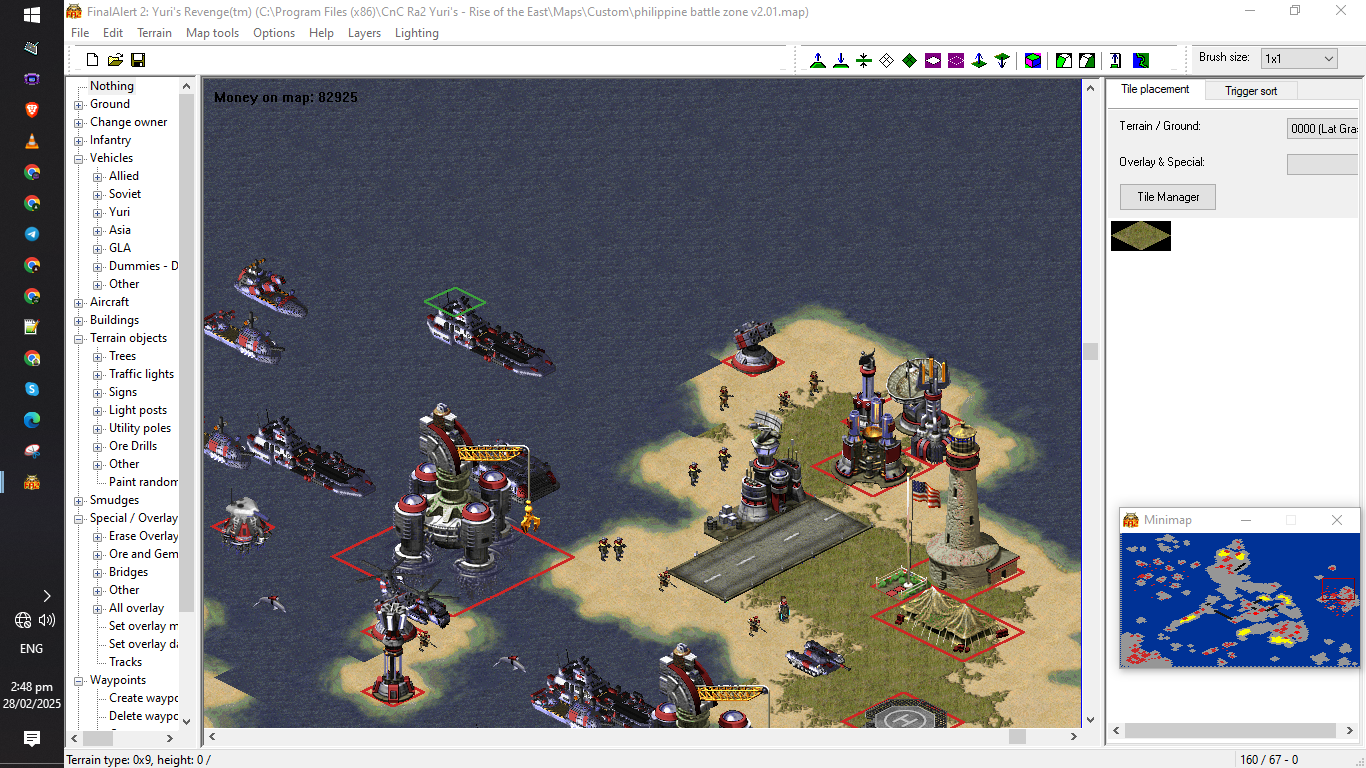Click the Save map floppy icon
Image resolution: width=1366 pixels, height=768 pixels.
pos(138,60)
